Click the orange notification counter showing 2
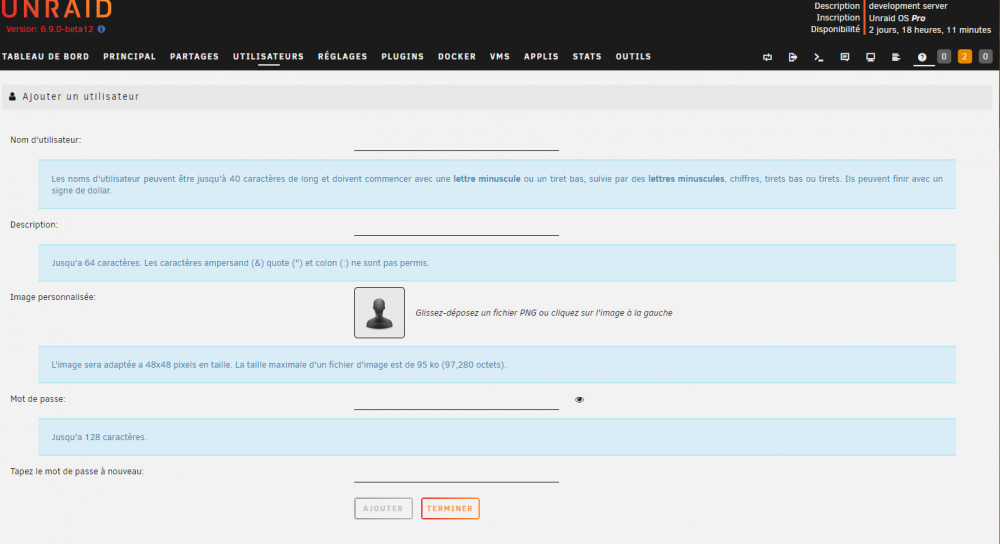1000x544 pixels. click(x=964, y=57)
